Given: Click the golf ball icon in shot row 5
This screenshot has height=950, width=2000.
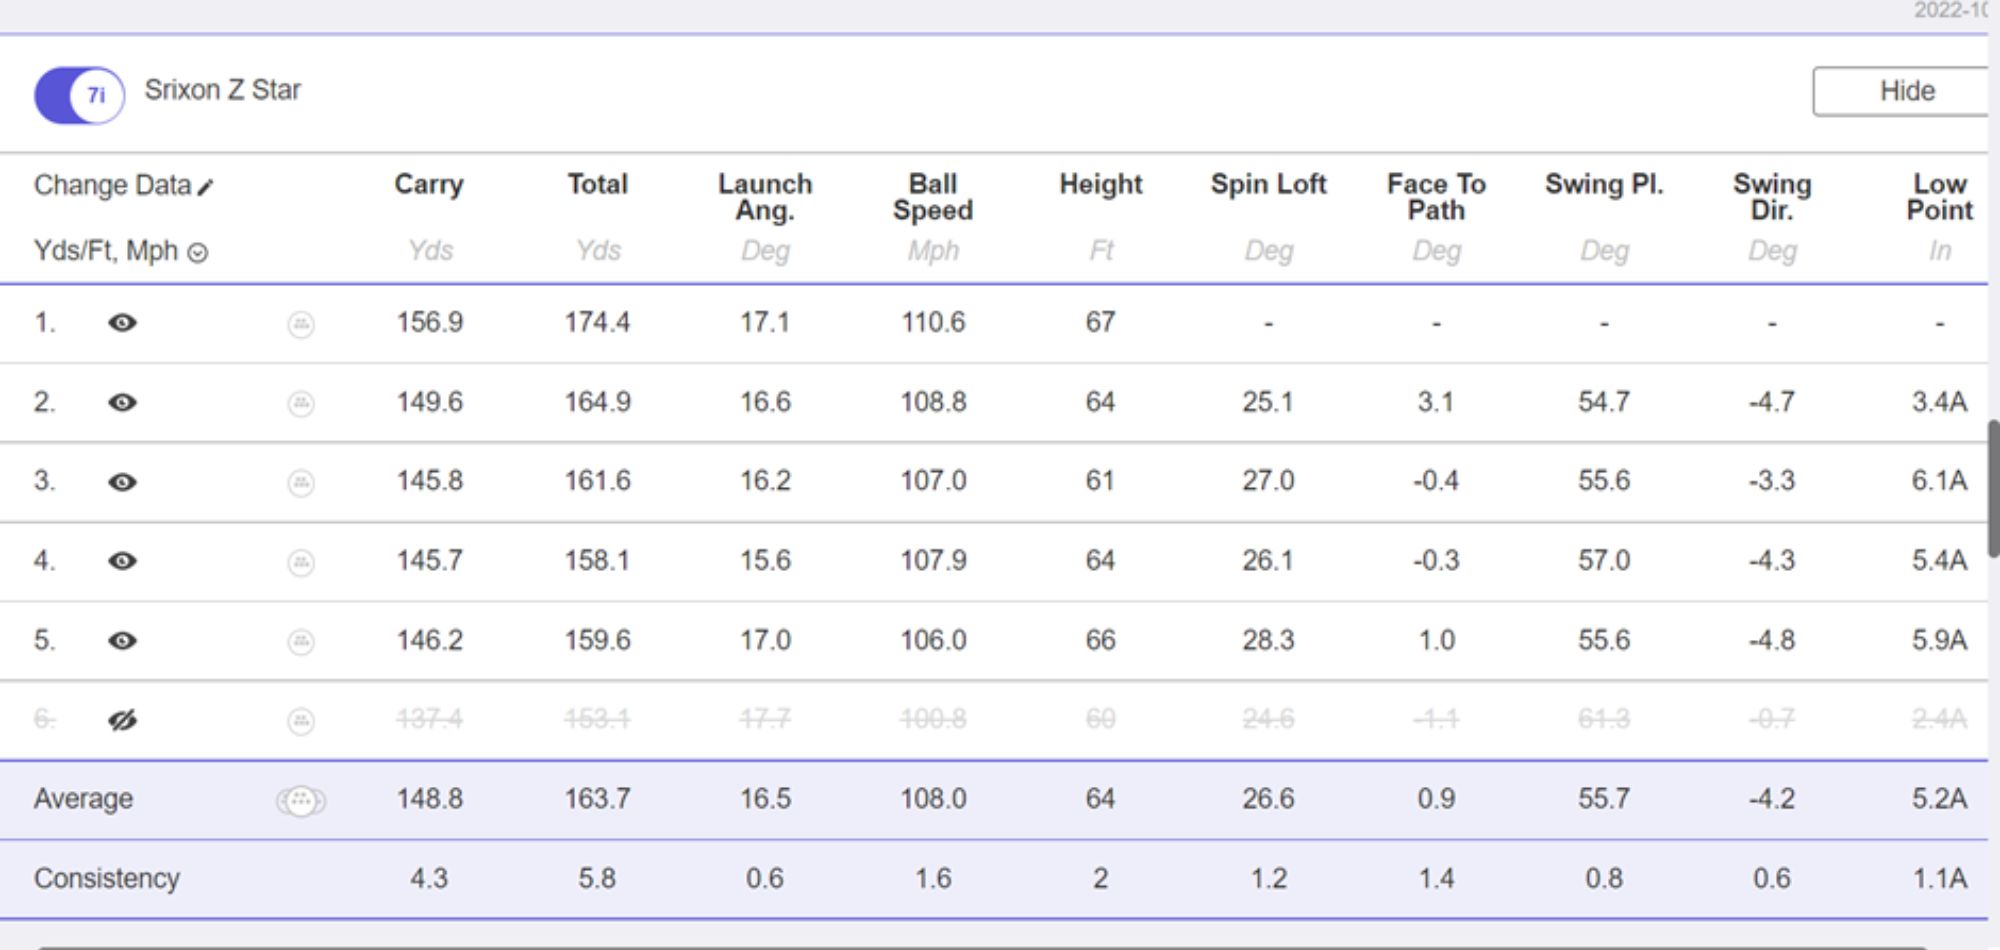Looking at the screenshot, I should pos(301,641).
